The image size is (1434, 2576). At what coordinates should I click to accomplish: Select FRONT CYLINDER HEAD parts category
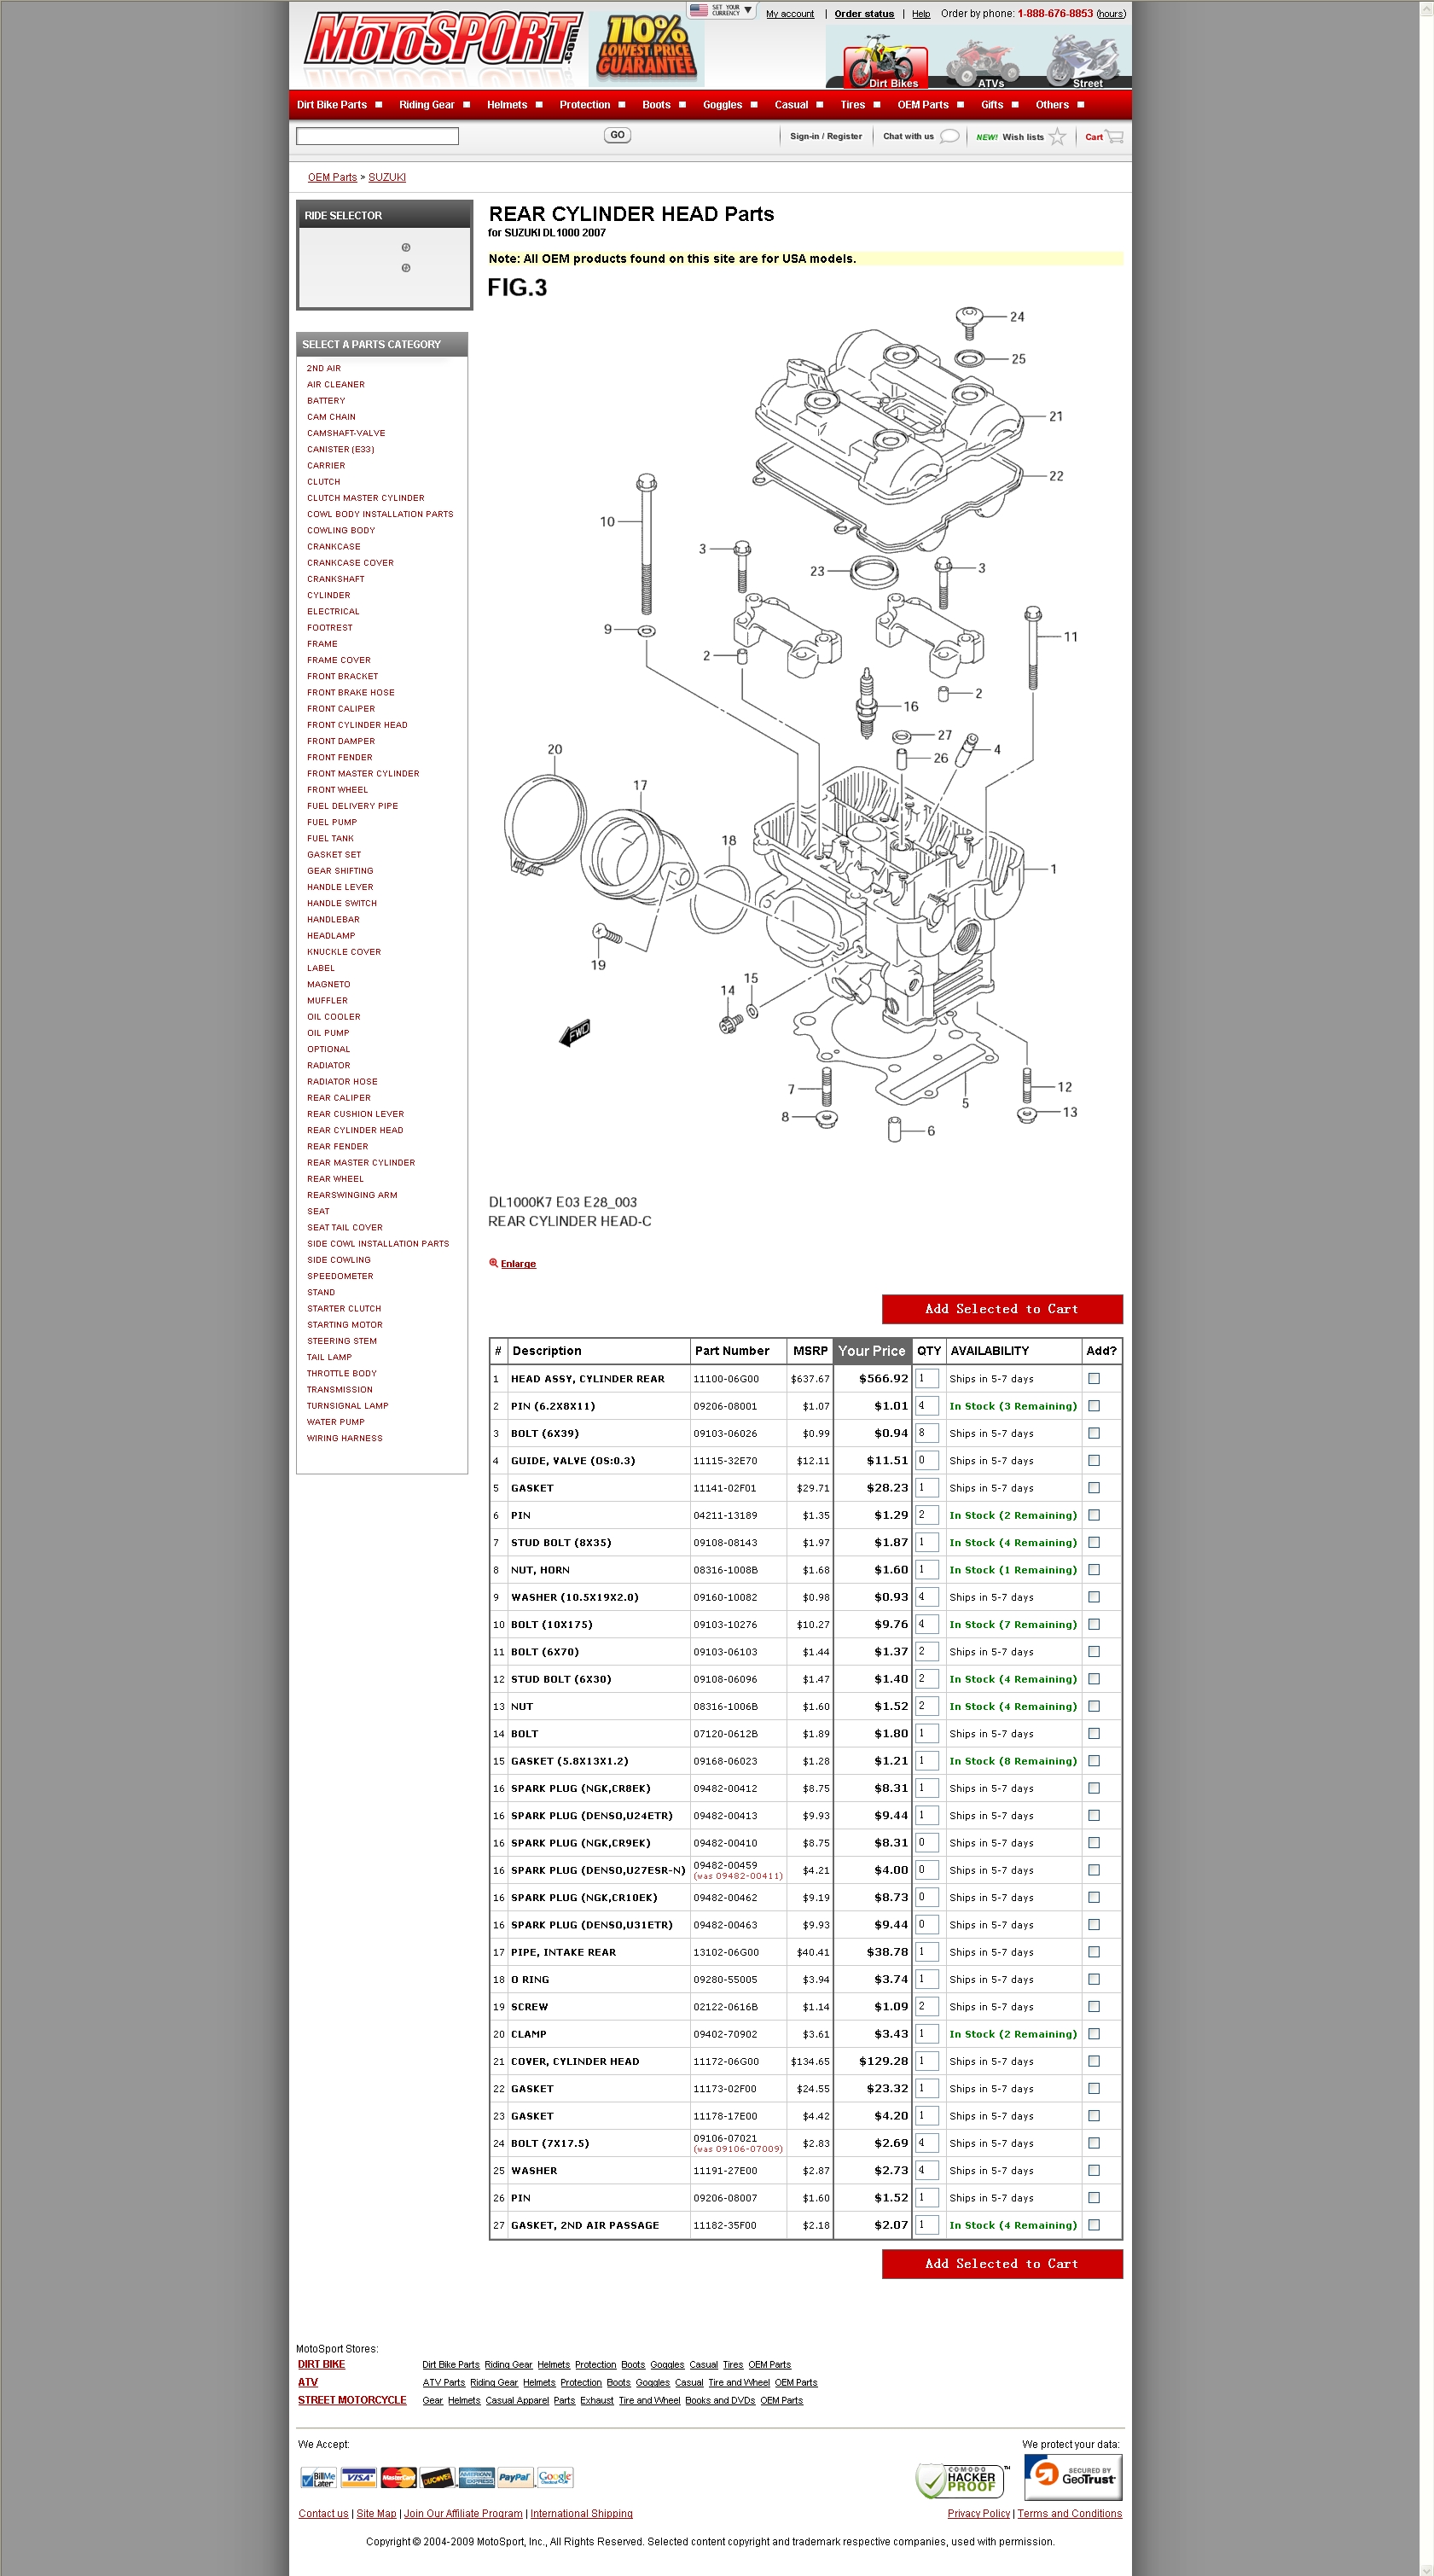pyautogui.click(x=357, y=725)
